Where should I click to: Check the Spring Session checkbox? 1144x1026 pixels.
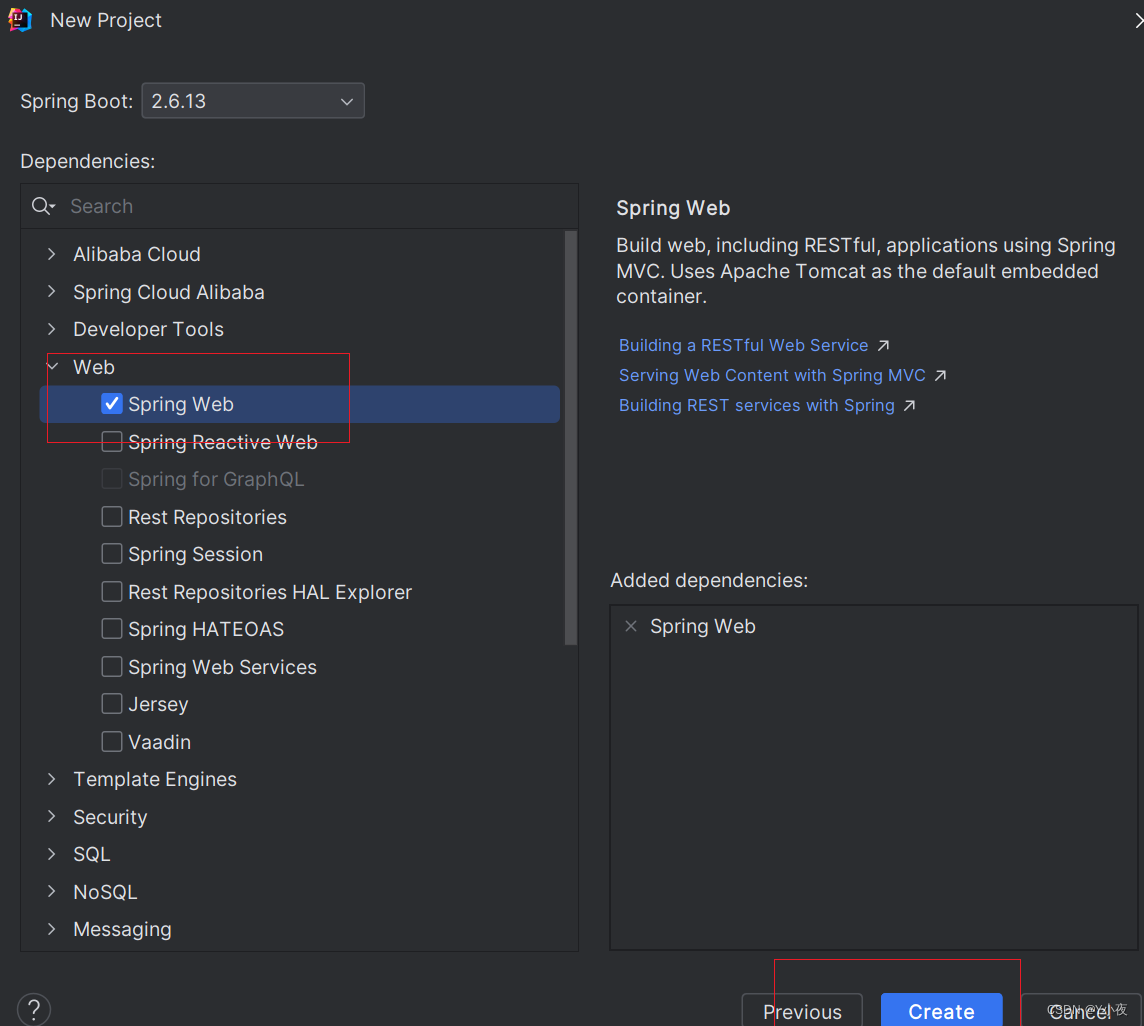tap(112, 554)
